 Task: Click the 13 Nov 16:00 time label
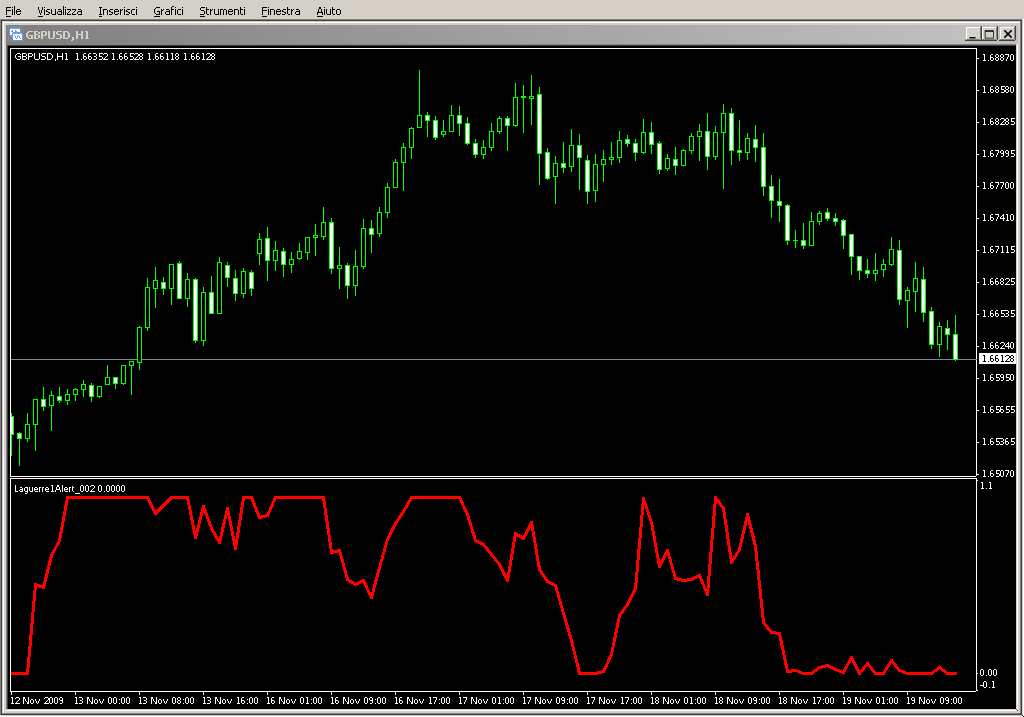coord(230,701)
